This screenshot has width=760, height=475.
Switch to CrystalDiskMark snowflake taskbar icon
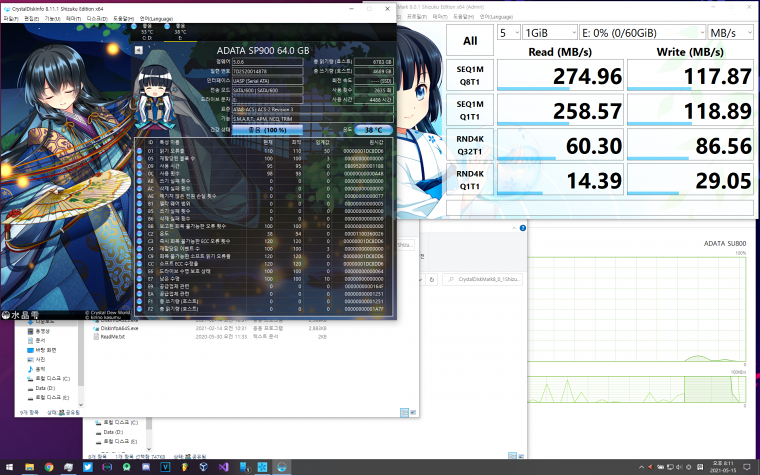[x=262, y=467]
